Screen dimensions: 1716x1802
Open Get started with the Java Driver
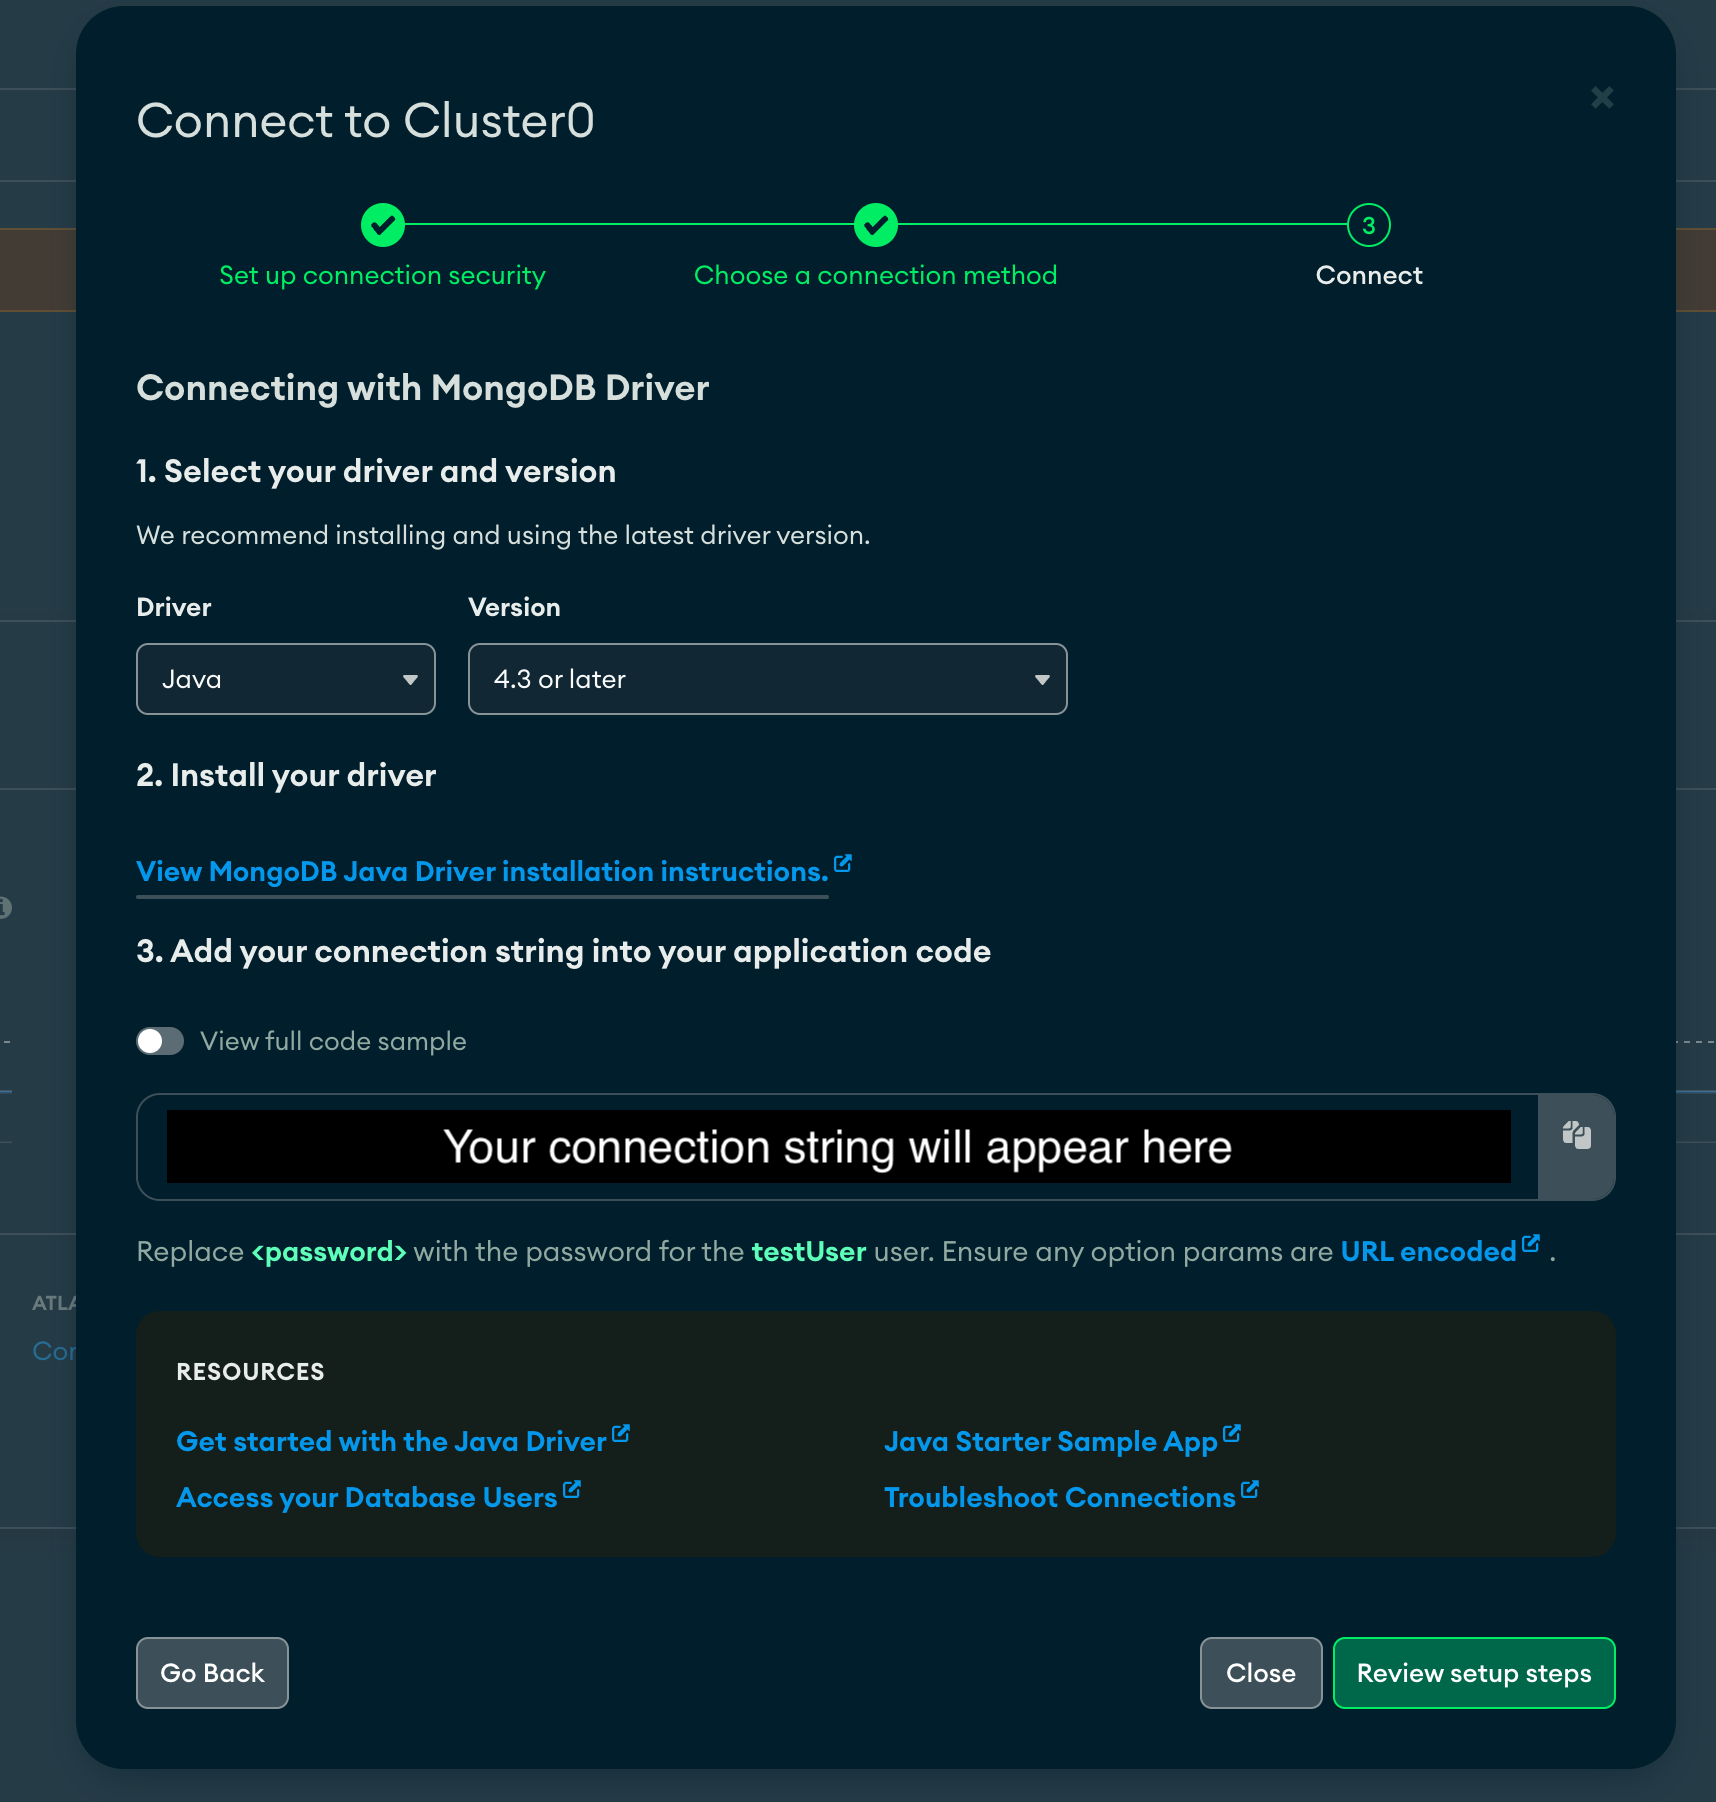click(x=391, y=1442)
